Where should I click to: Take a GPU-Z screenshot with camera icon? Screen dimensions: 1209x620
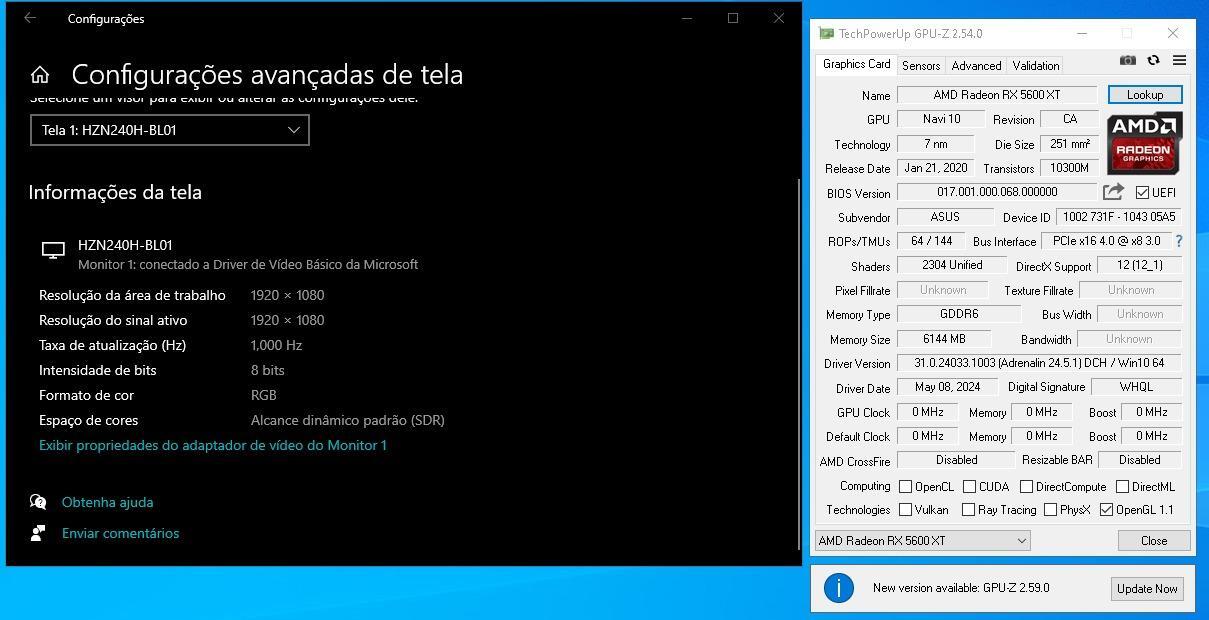[x=1127, y=60]
